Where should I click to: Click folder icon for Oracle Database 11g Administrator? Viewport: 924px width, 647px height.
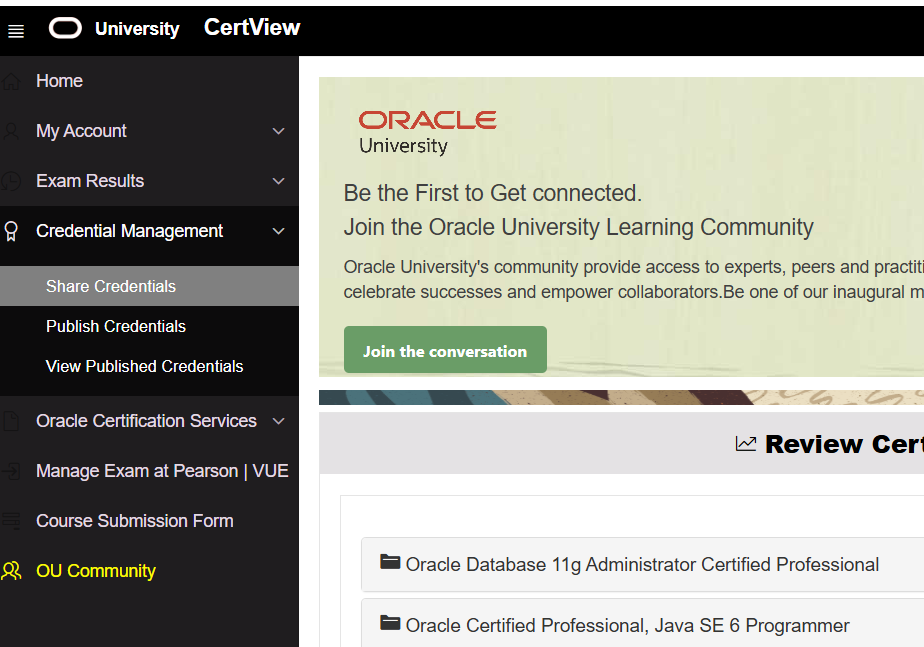[390, 562]
